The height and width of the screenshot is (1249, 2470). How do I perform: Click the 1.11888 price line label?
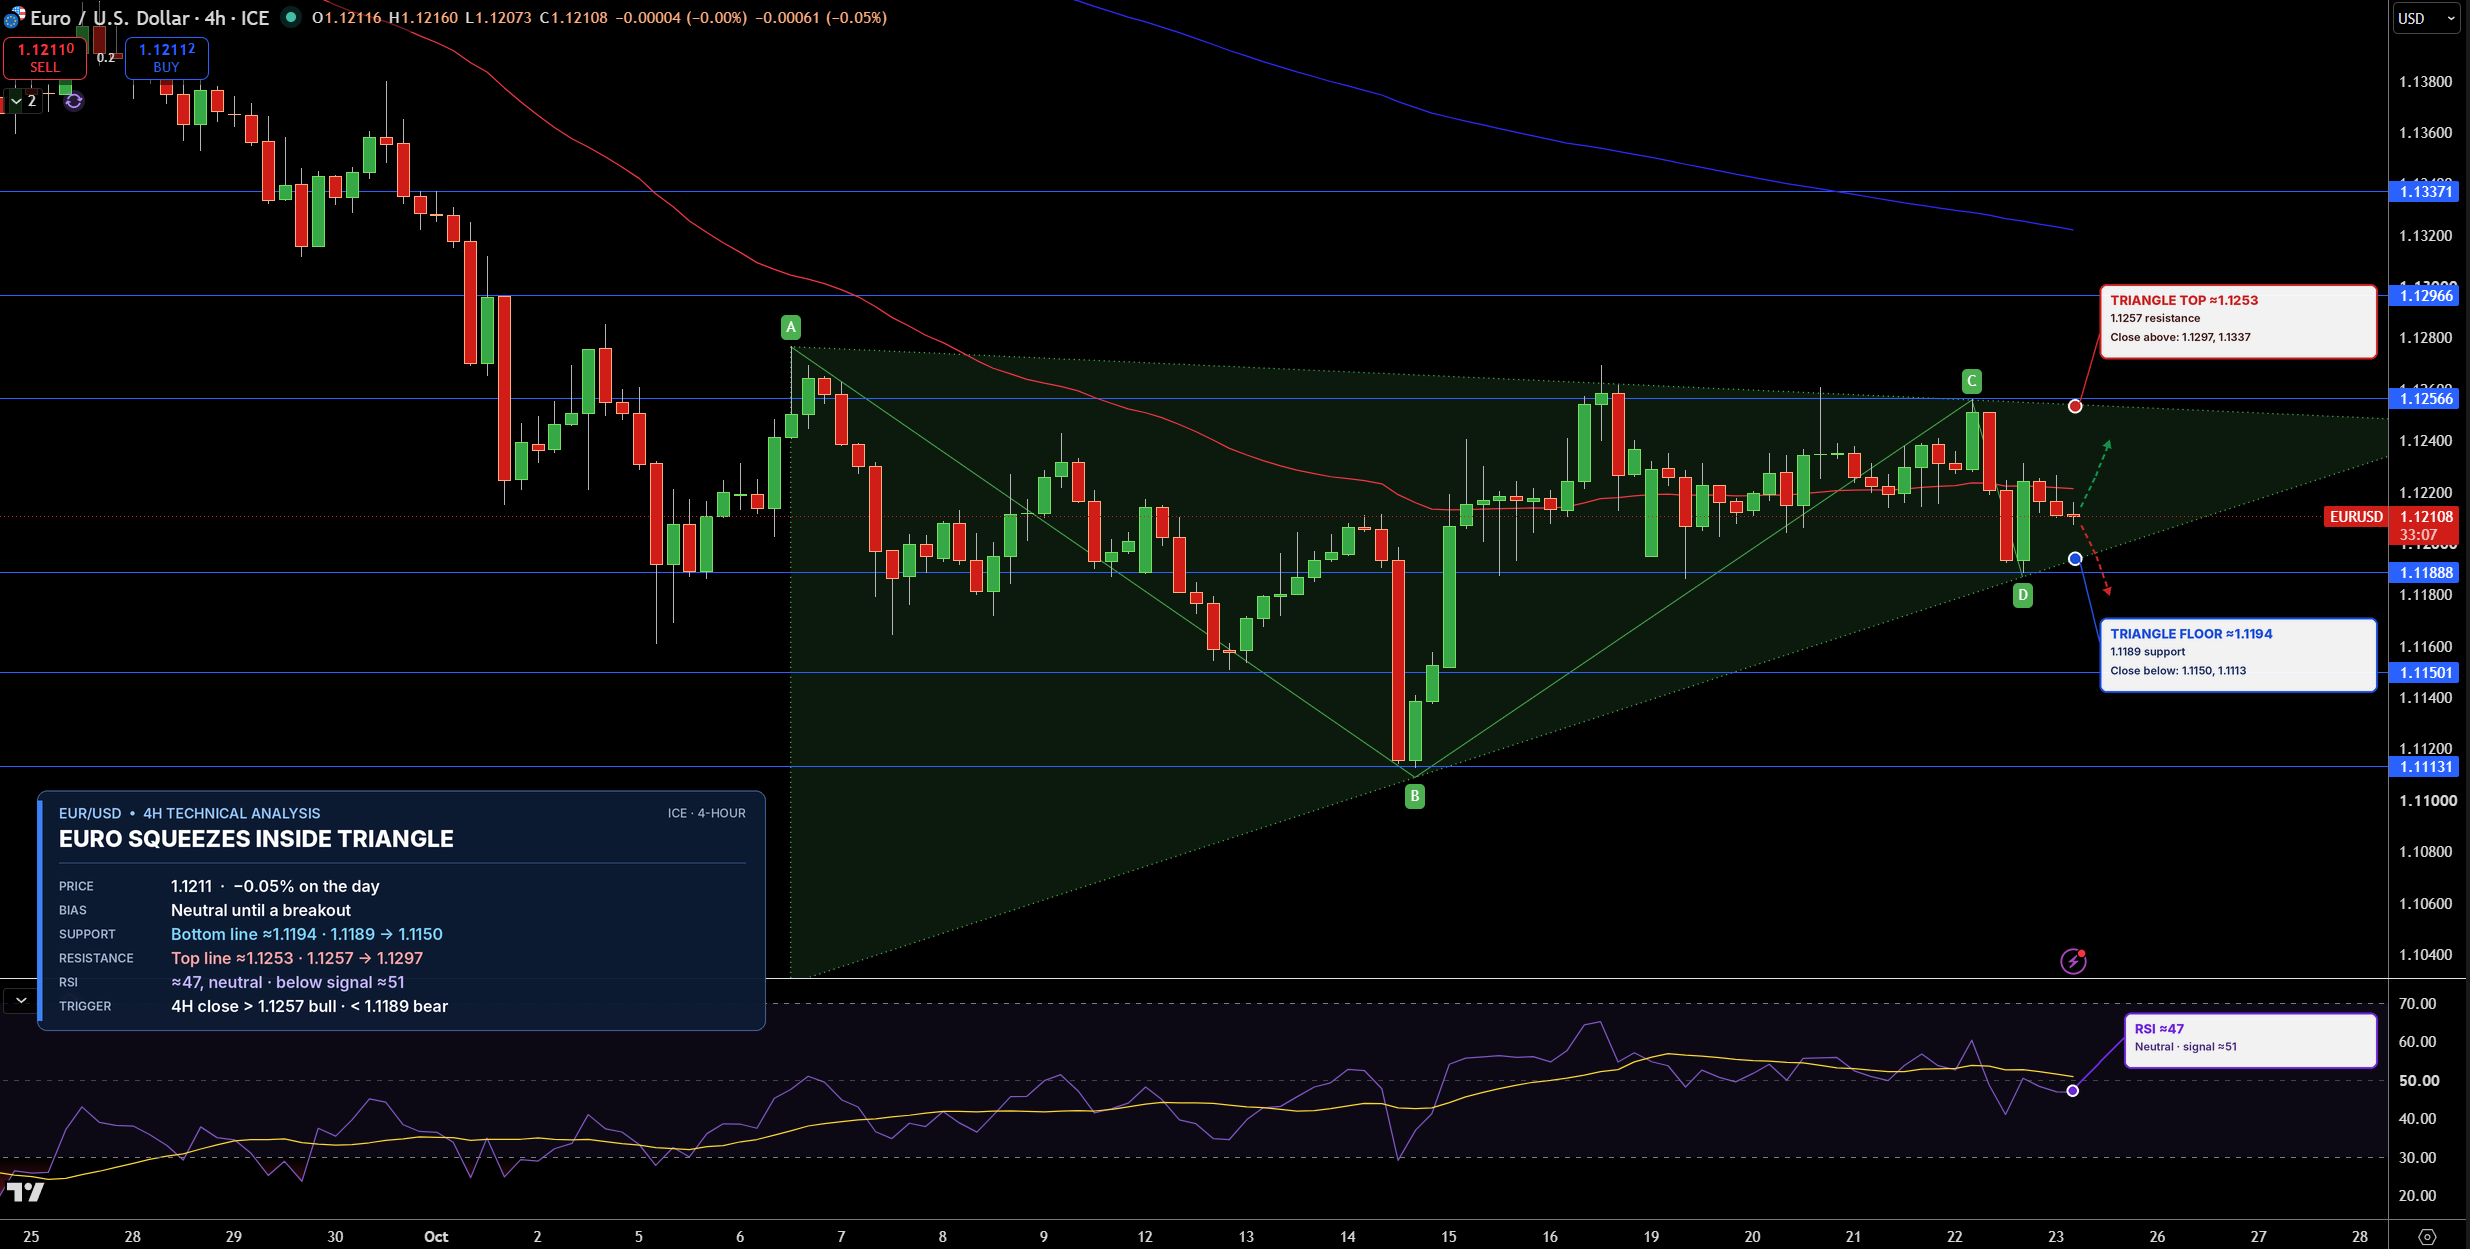[2426, 572]
